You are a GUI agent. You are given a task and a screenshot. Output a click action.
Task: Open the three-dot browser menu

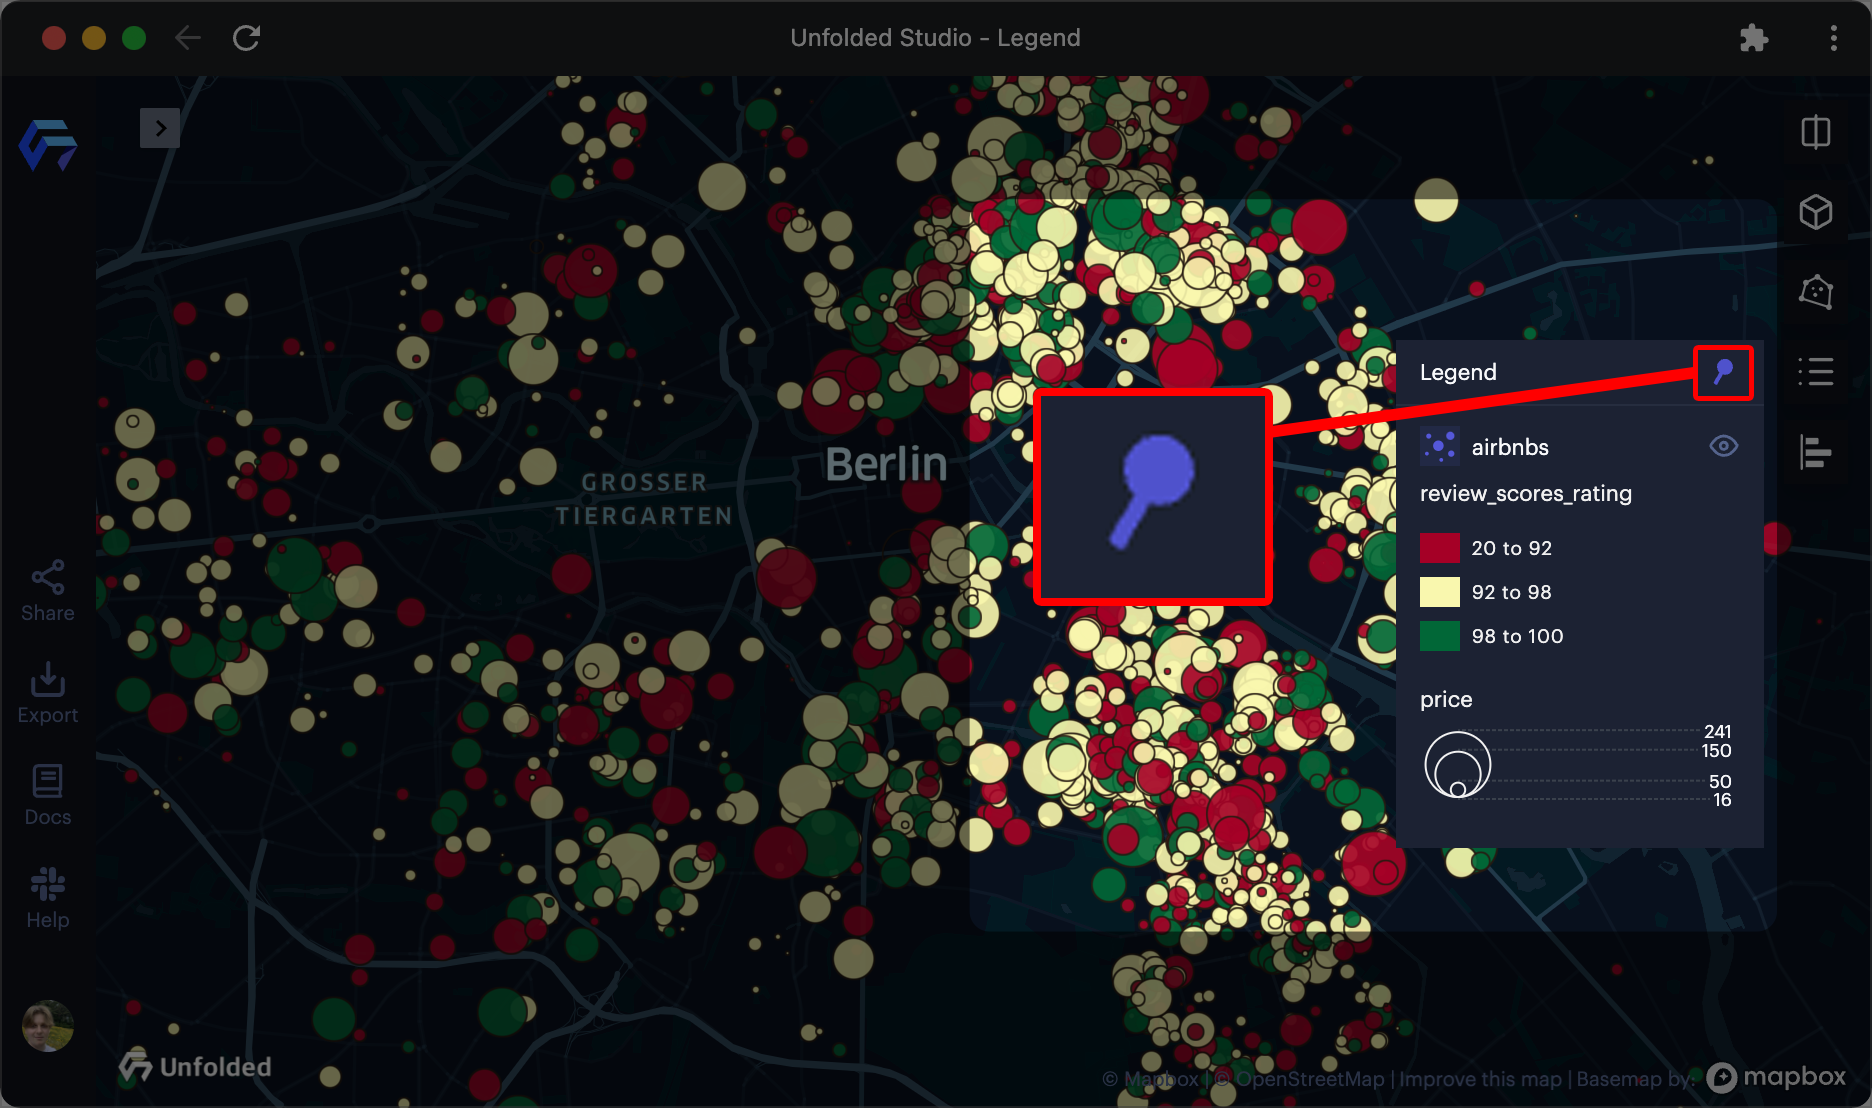click(1833, 38)
